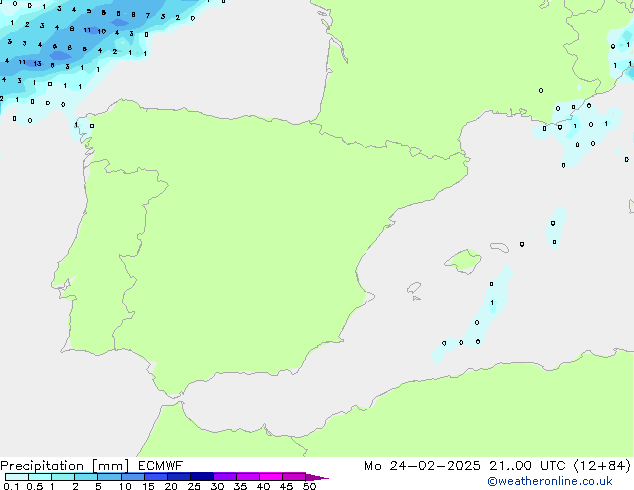
Task: Click the Mallorca island on the map
Action: coord(464,261)
